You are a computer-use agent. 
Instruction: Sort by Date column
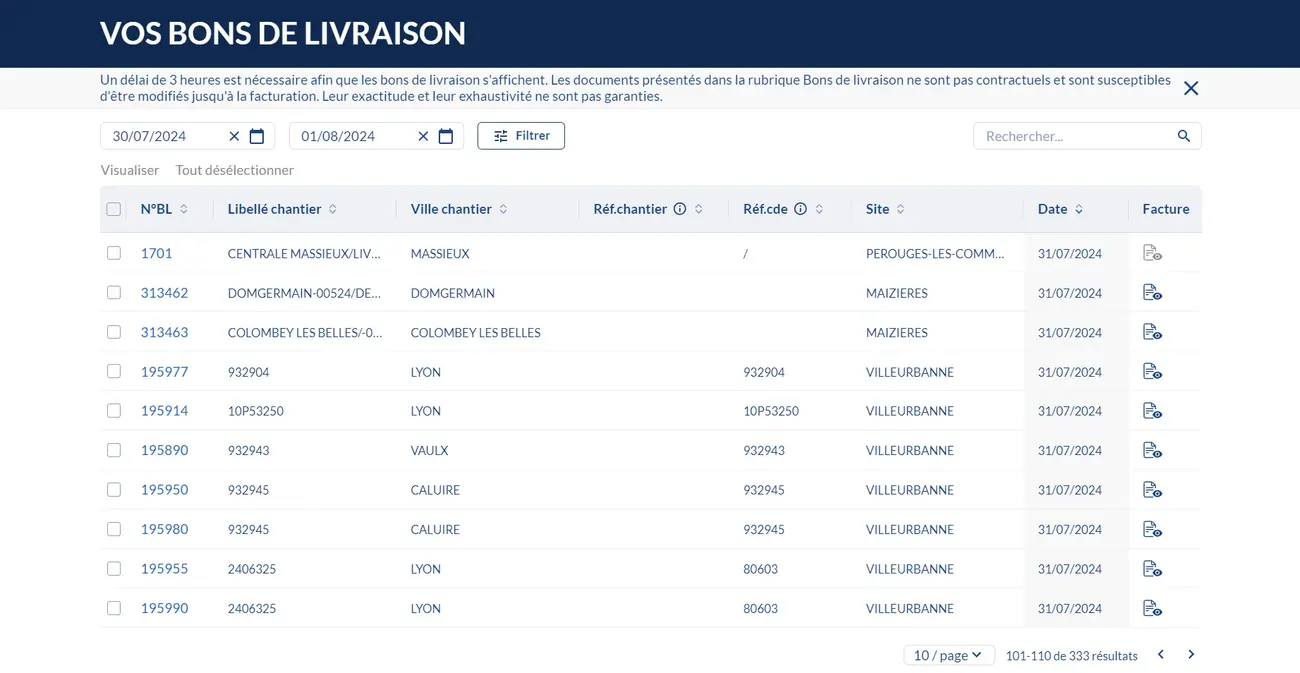pos(1079,209)
